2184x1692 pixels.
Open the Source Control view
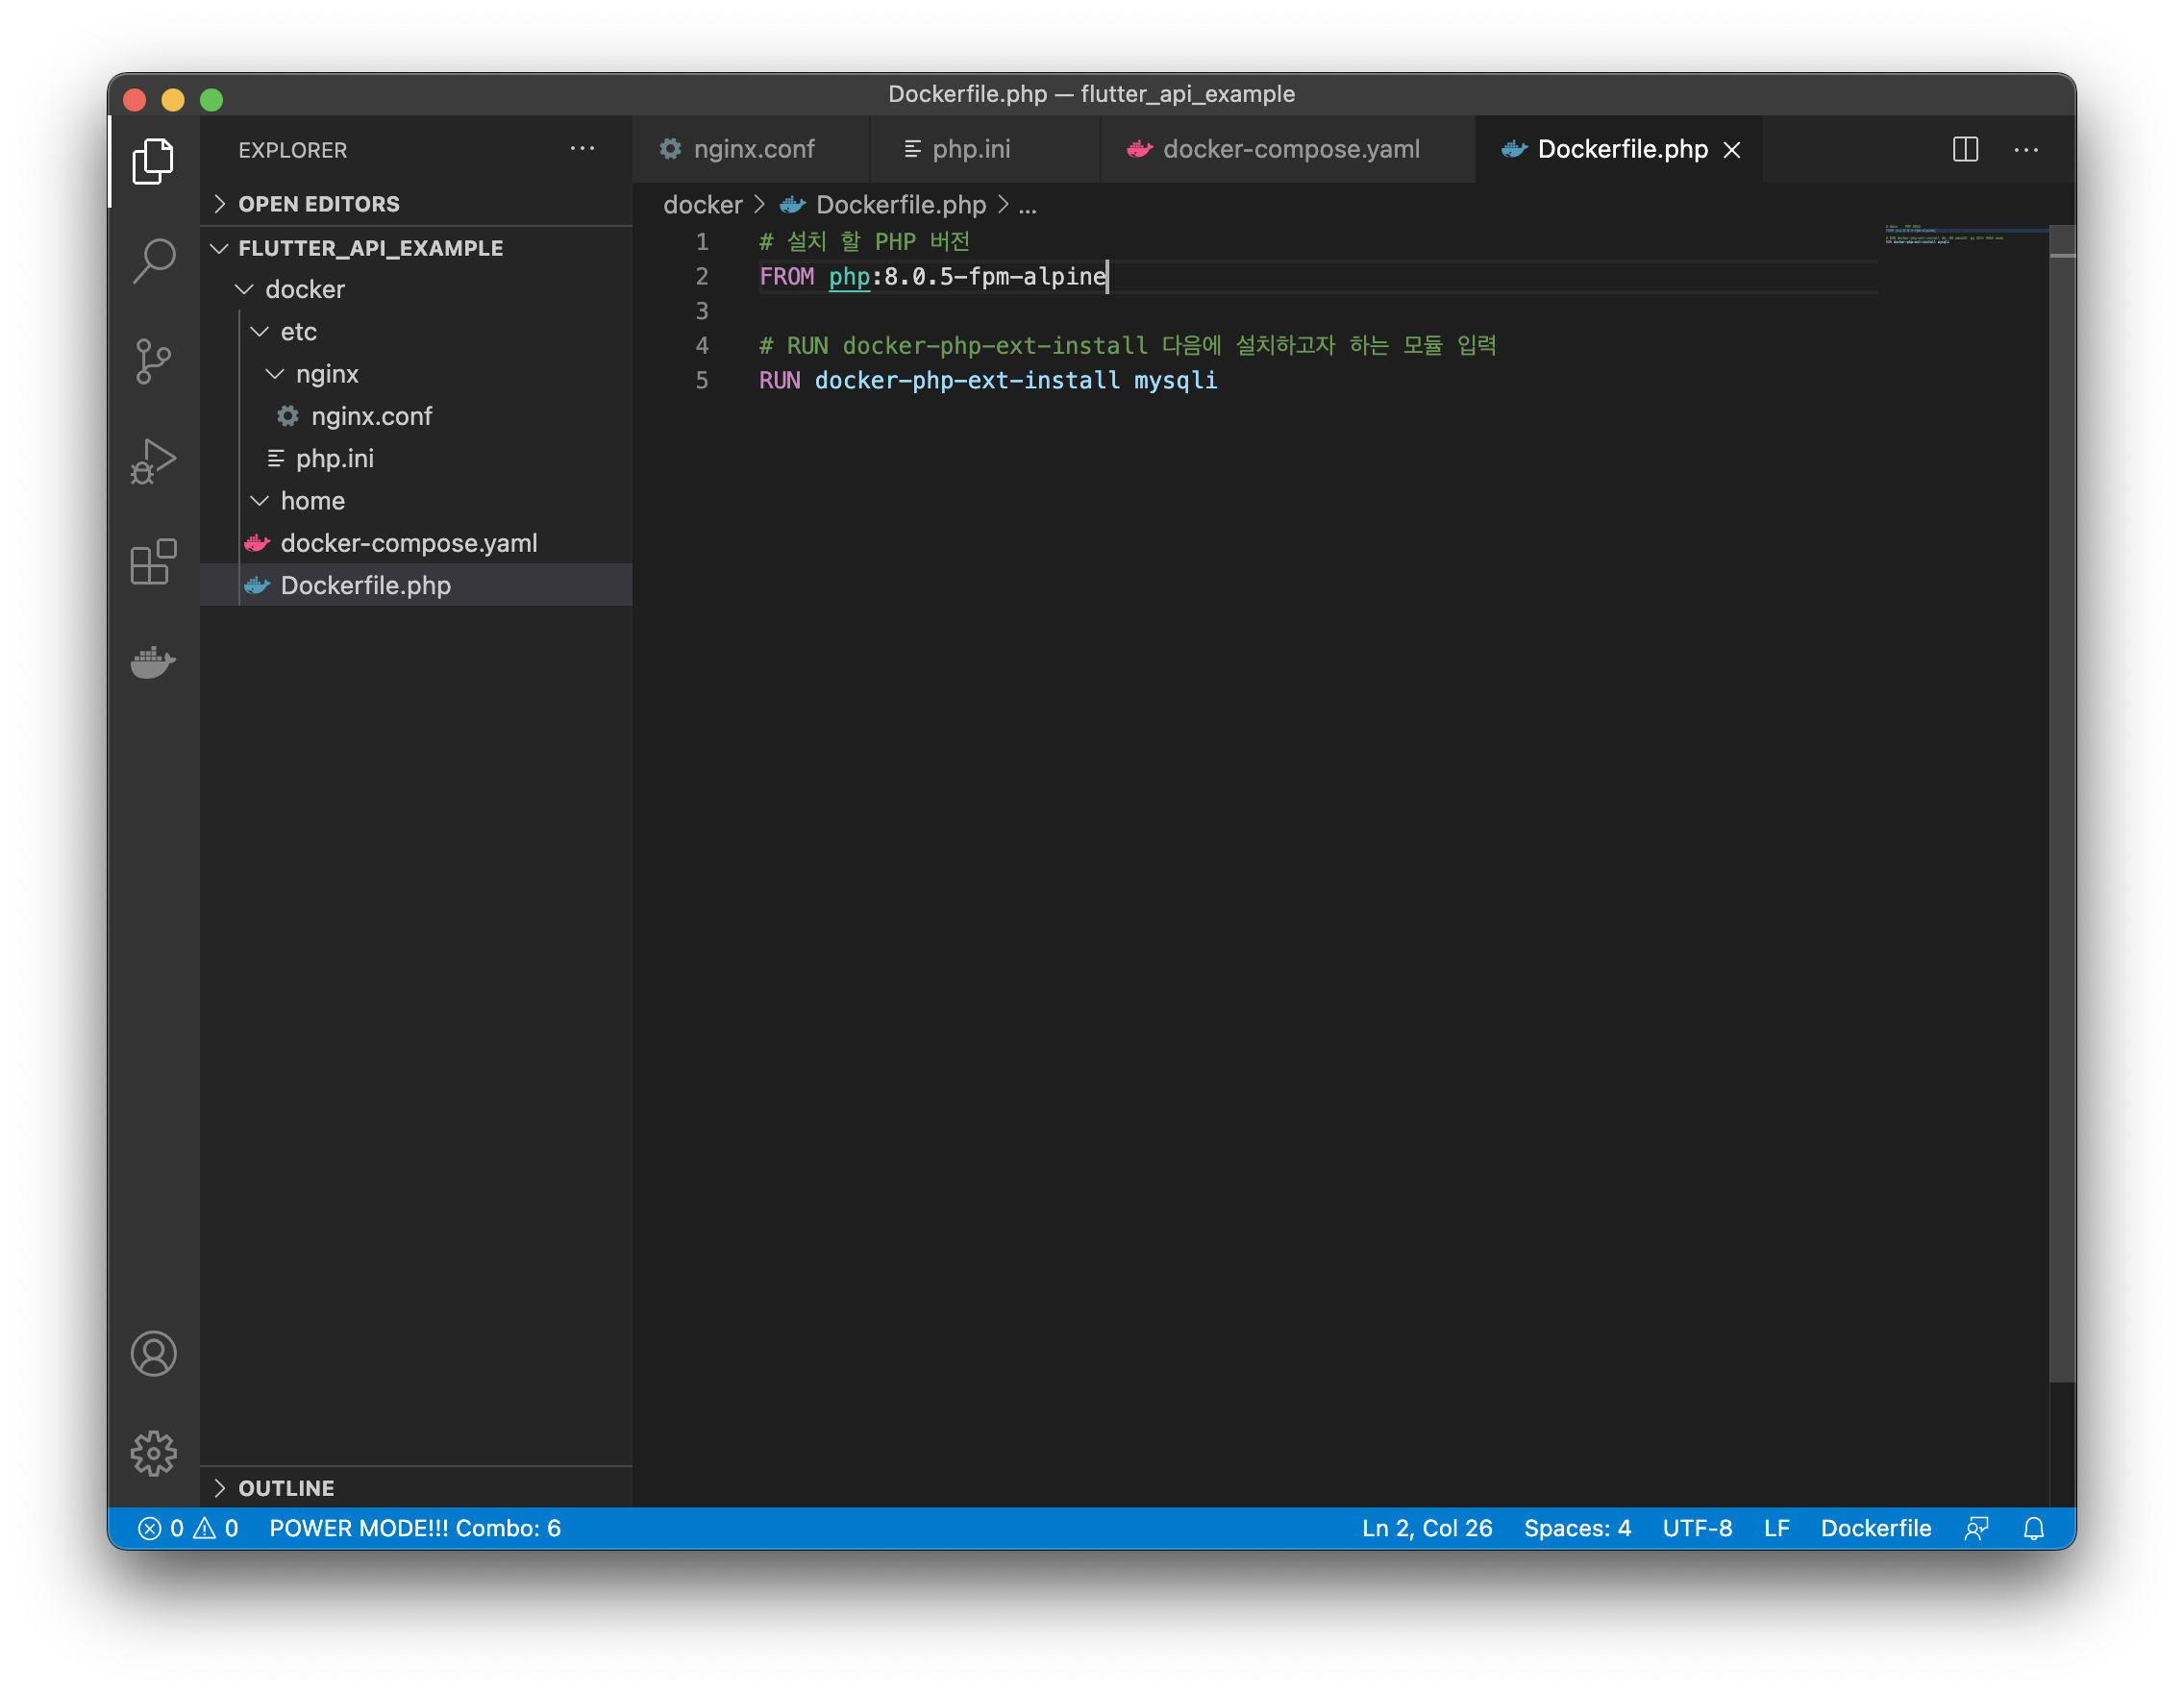pyautogui.click(x=153, y=361)
